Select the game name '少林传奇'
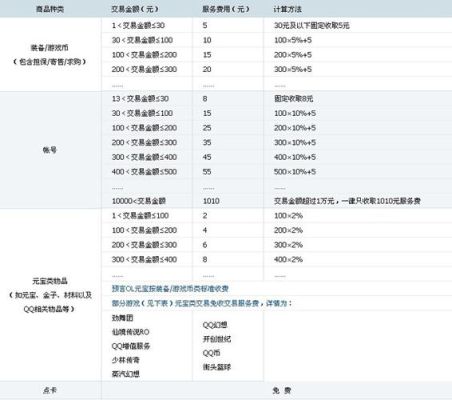Viewport: 452px width, 400px height. 126,360
